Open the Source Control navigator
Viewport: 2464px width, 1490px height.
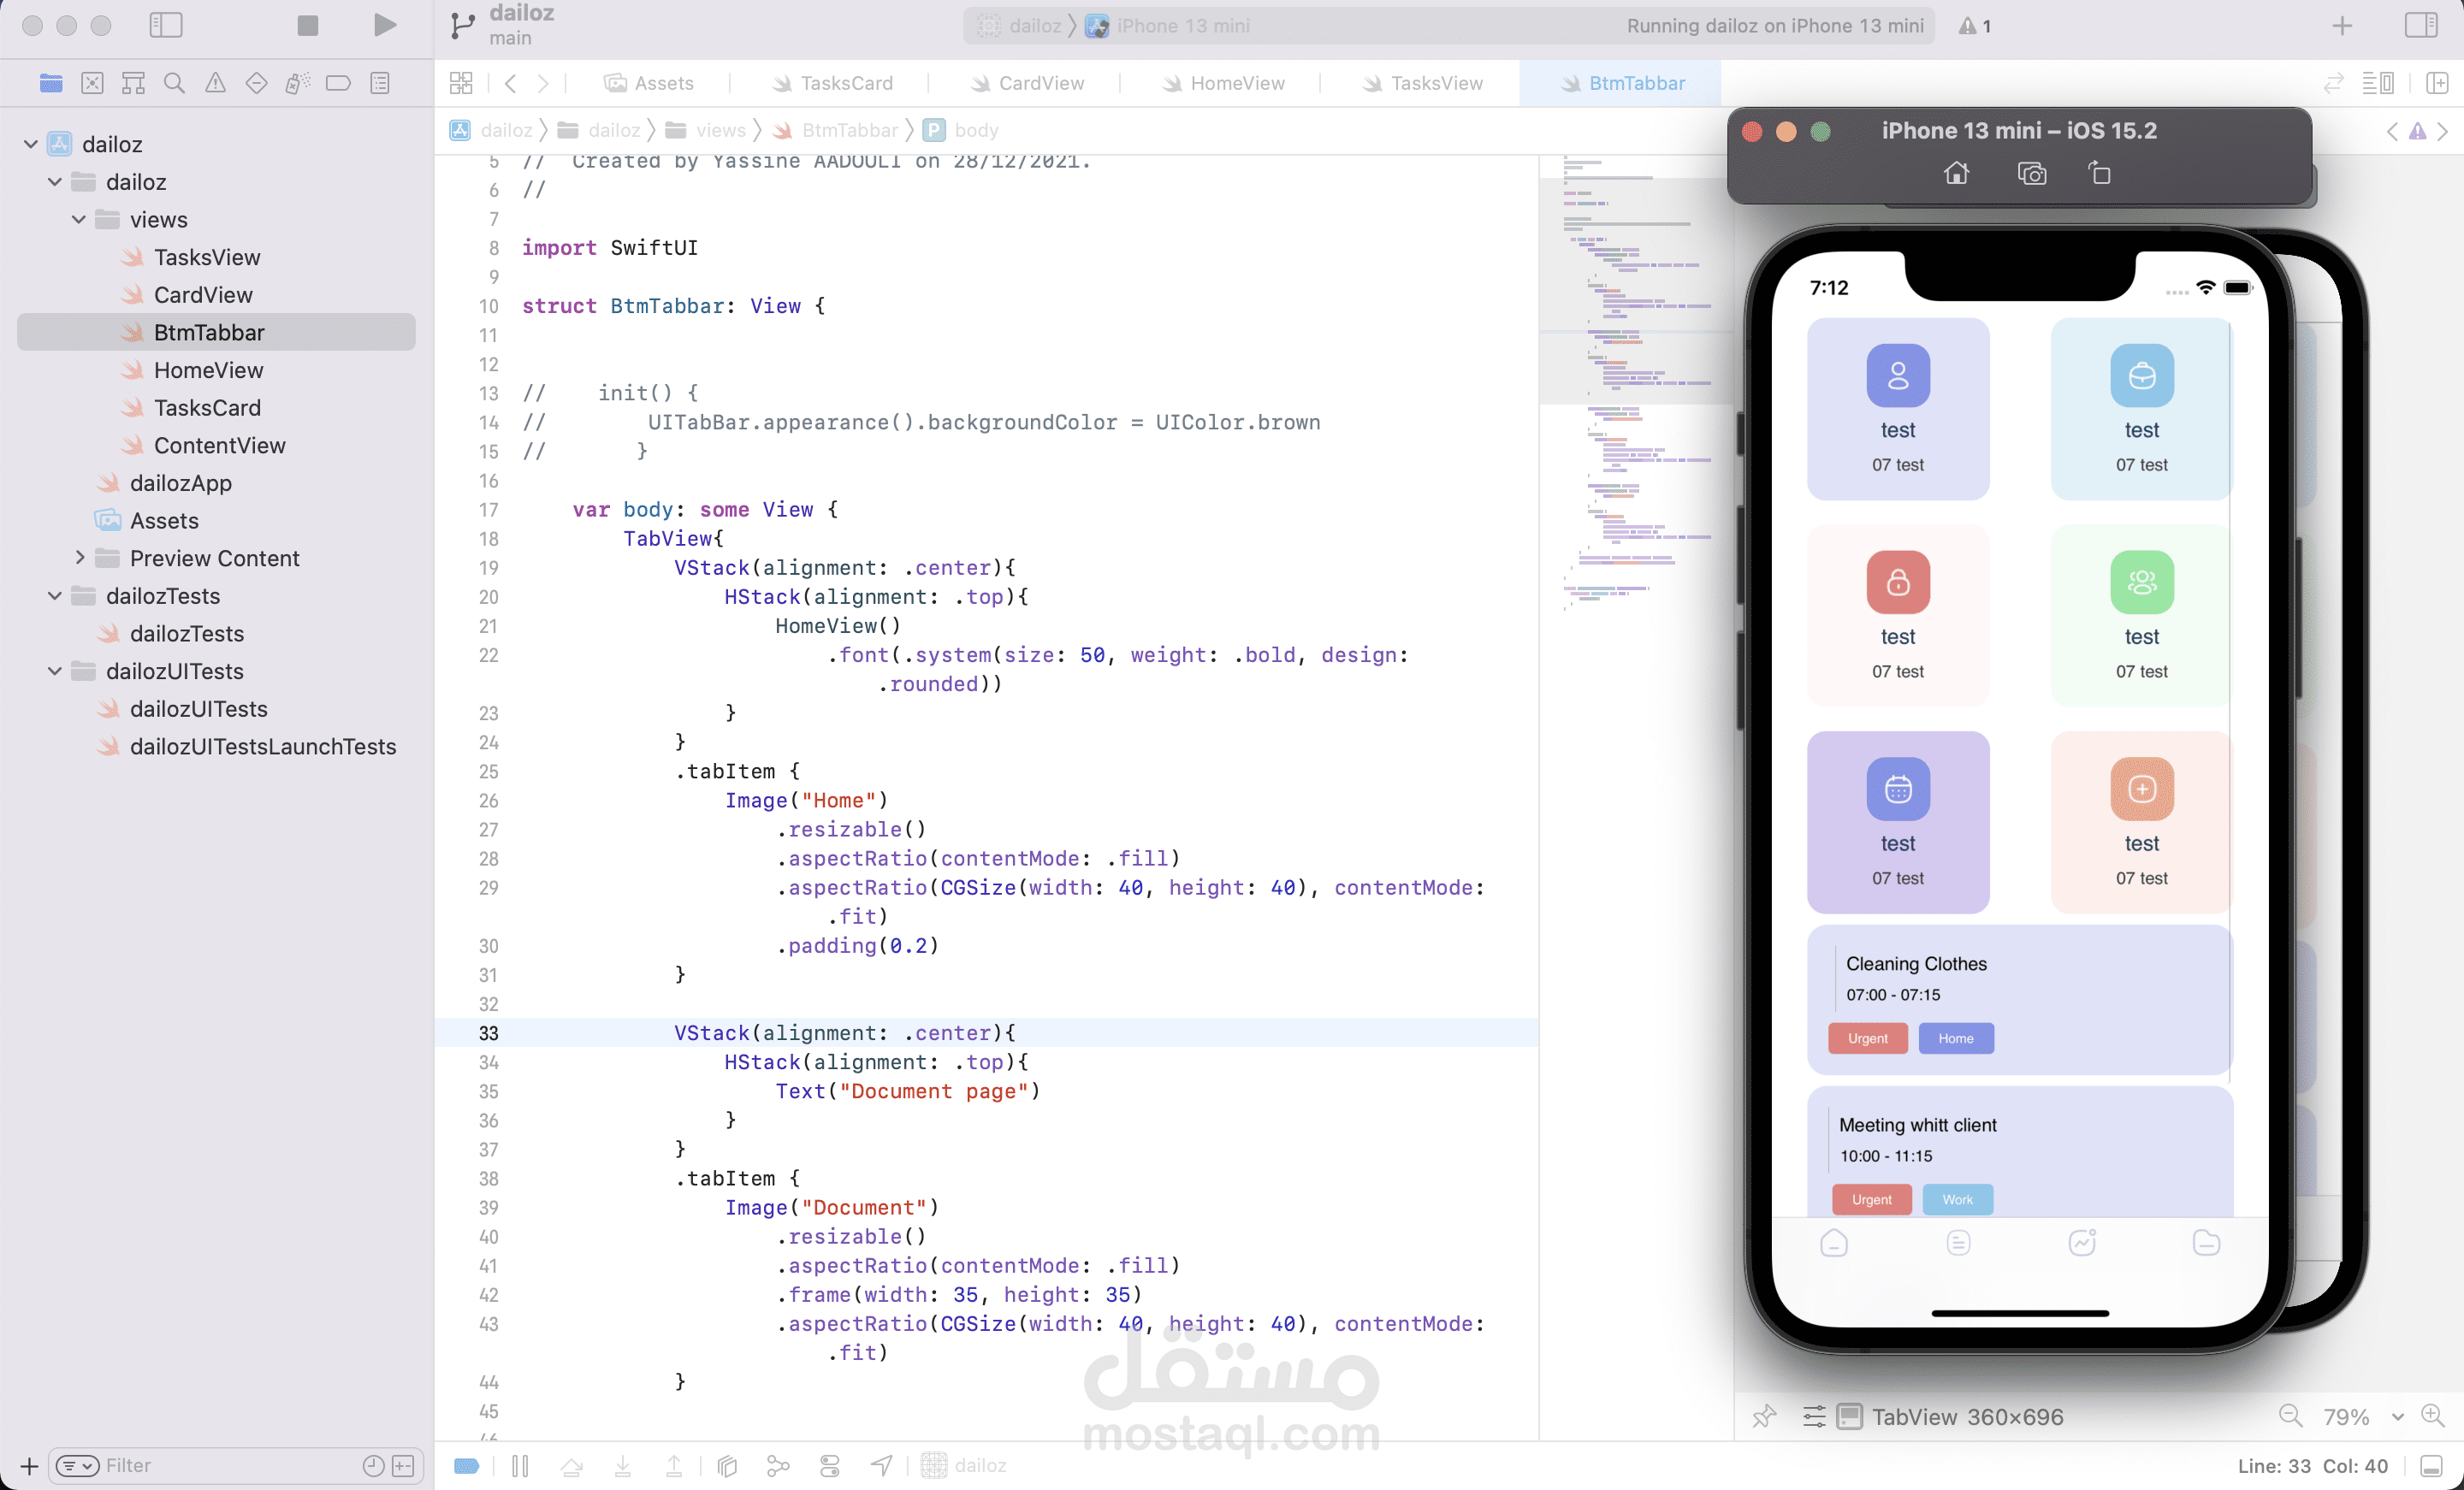click(92, 83)
